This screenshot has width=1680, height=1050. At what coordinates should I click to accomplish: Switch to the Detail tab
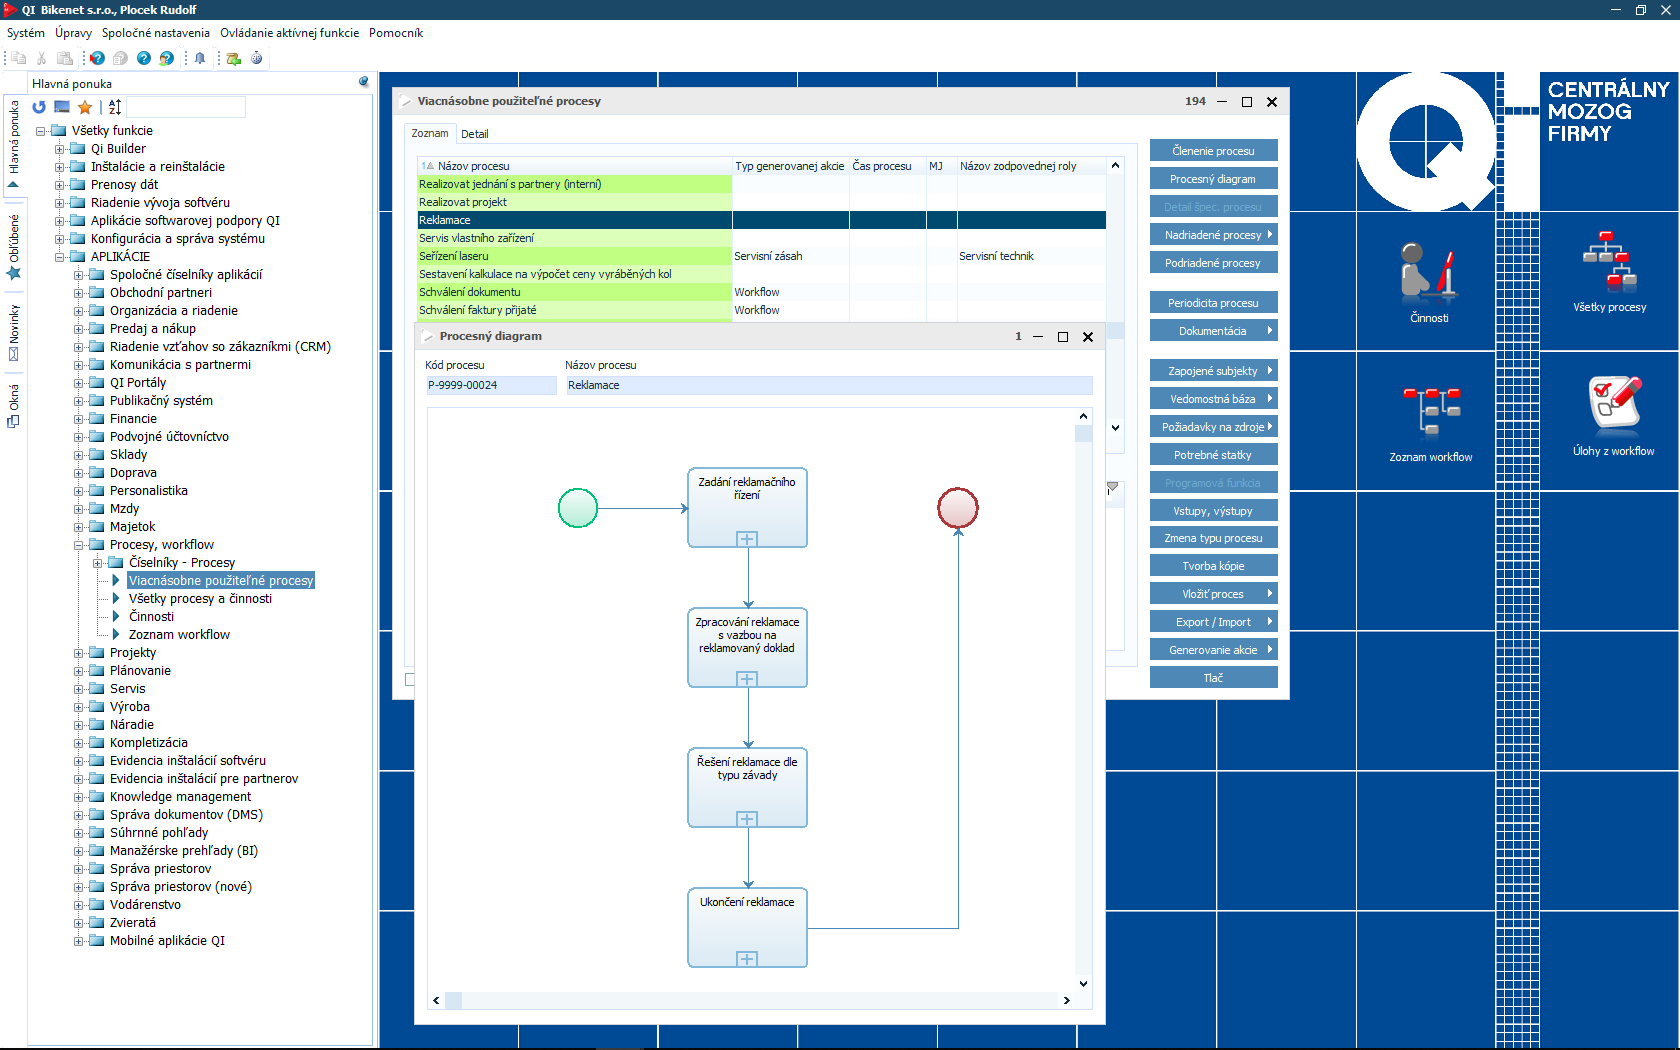coord(475,134)
